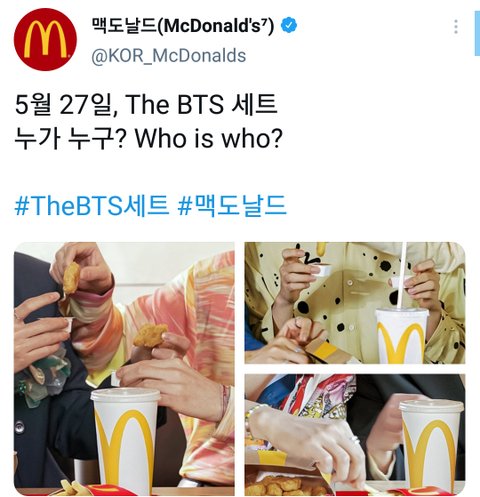
Task: Click the straw cup in top-right photo
Action: coord(402,335)
